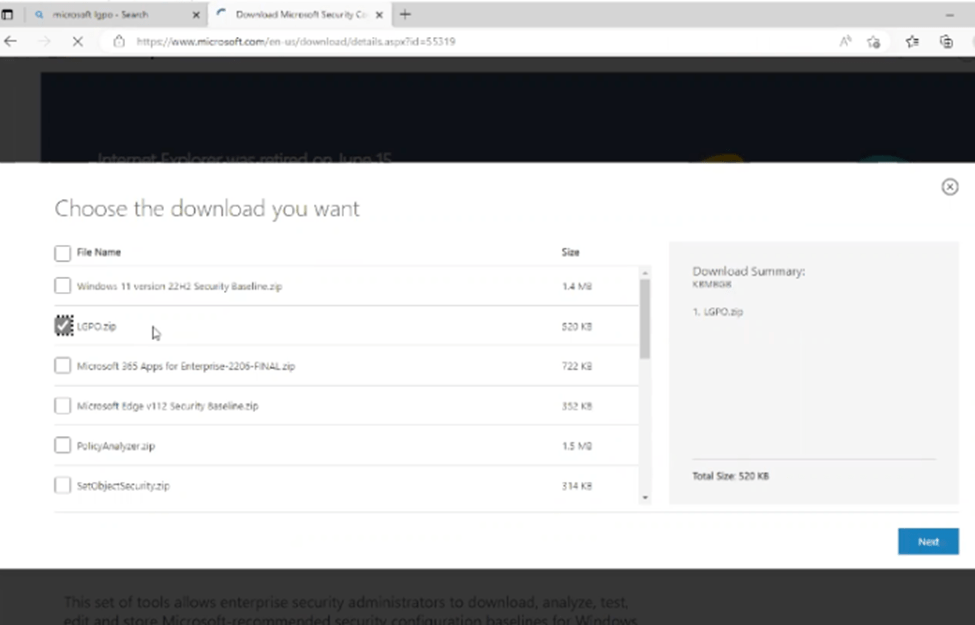975x625 pixels.
Task: Toggle the select-all File Name checkbox
Action: point(63,253)
